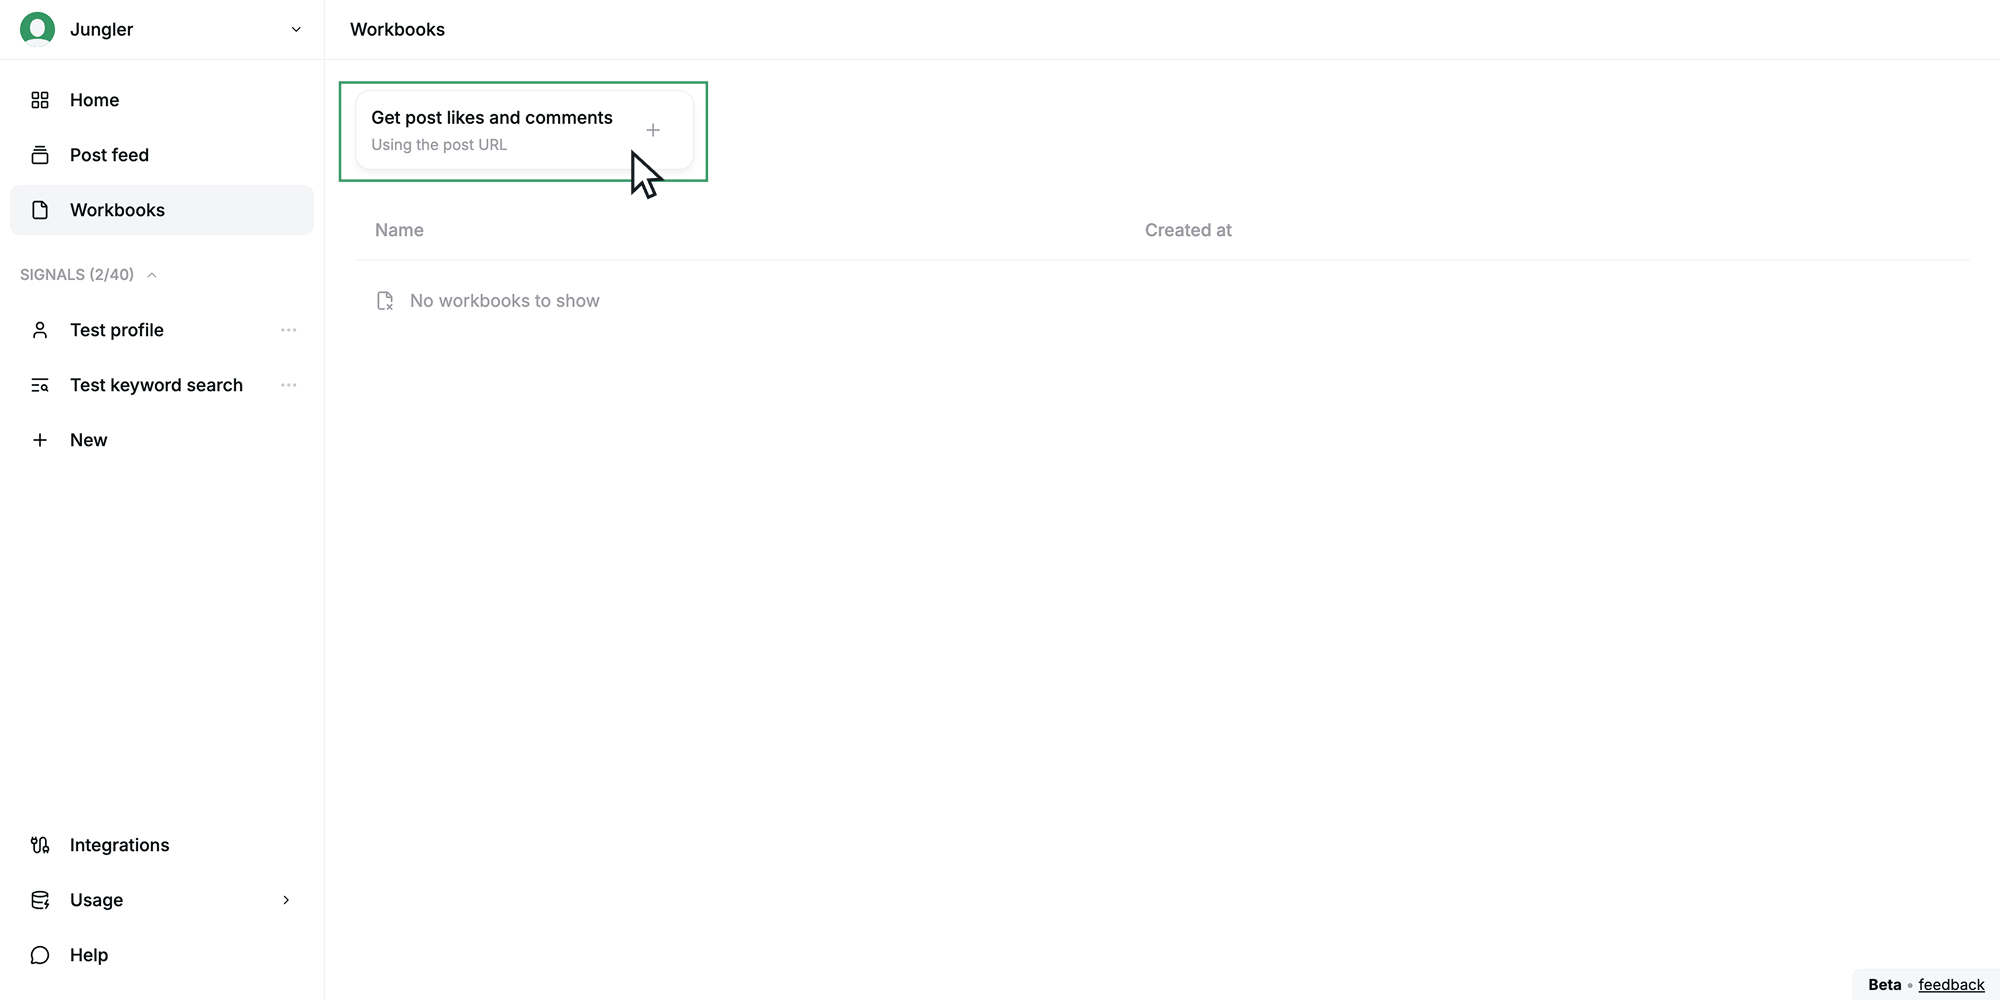The height and width of the screenshot is (1000, 2000).
Task: Select the Test profile person icon
Action: pyautogui.click(x=40, y=330)
